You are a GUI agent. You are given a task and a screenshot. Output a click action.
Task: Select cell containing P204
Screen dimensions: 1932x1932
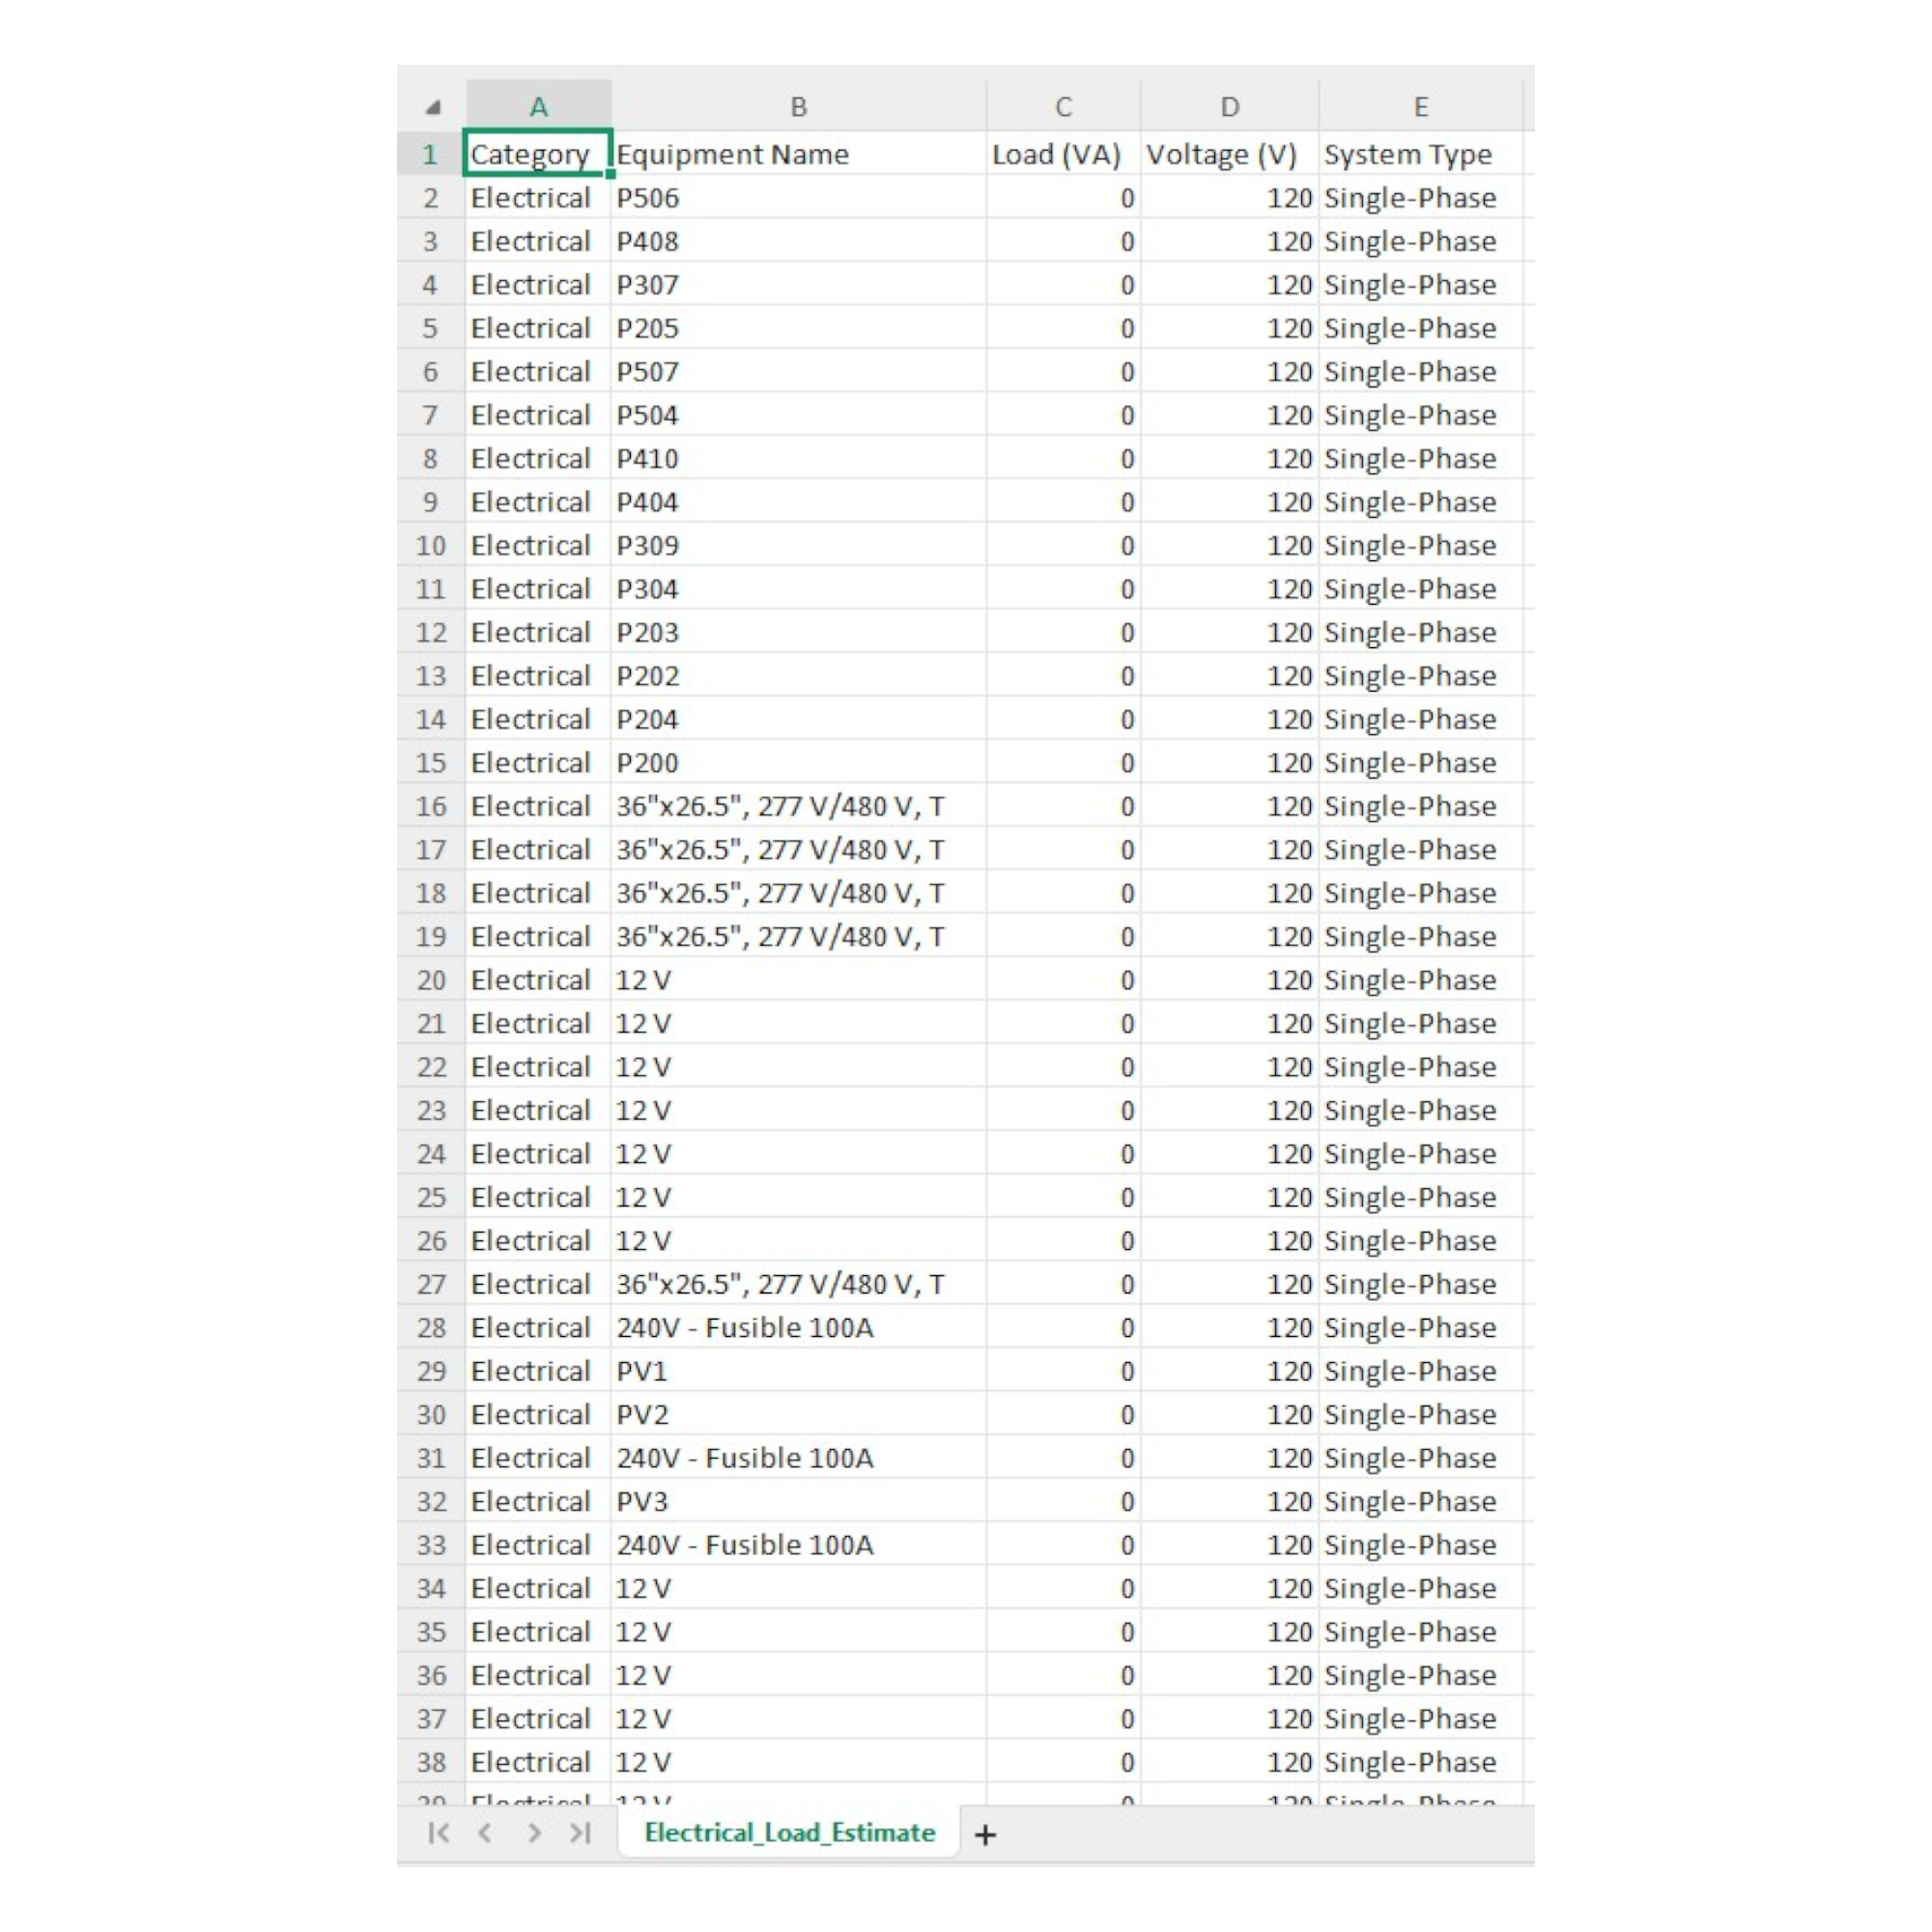click(x=798, y=719)
